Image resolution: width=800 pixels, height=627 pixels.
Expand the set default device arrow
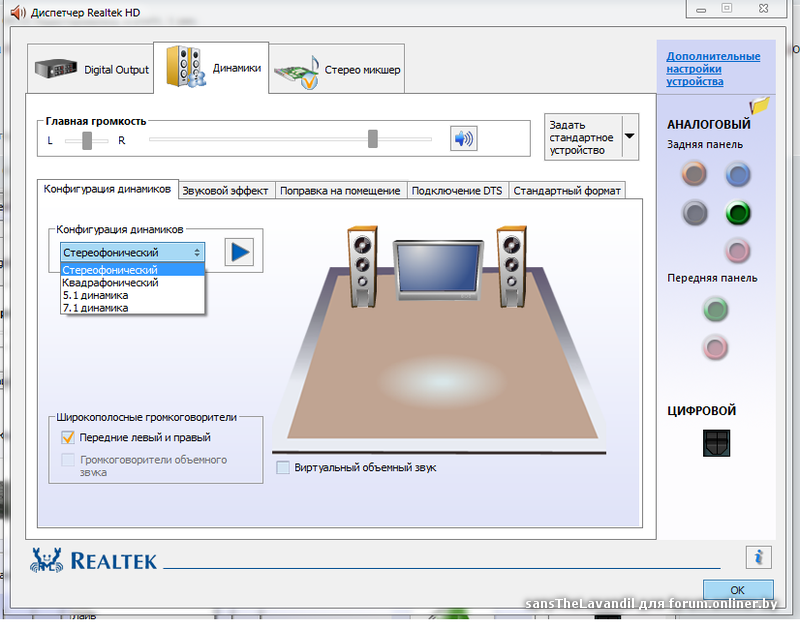click(630, 136)
